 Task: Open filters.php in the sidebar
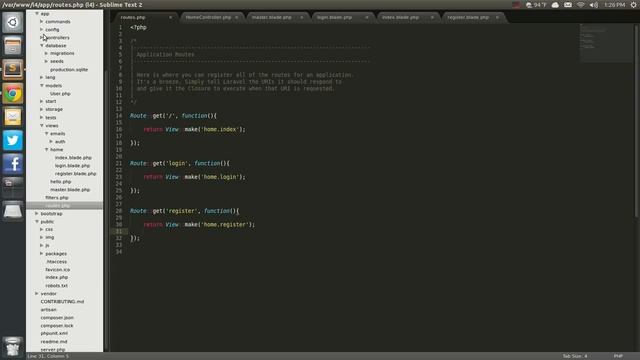[57, 198]
